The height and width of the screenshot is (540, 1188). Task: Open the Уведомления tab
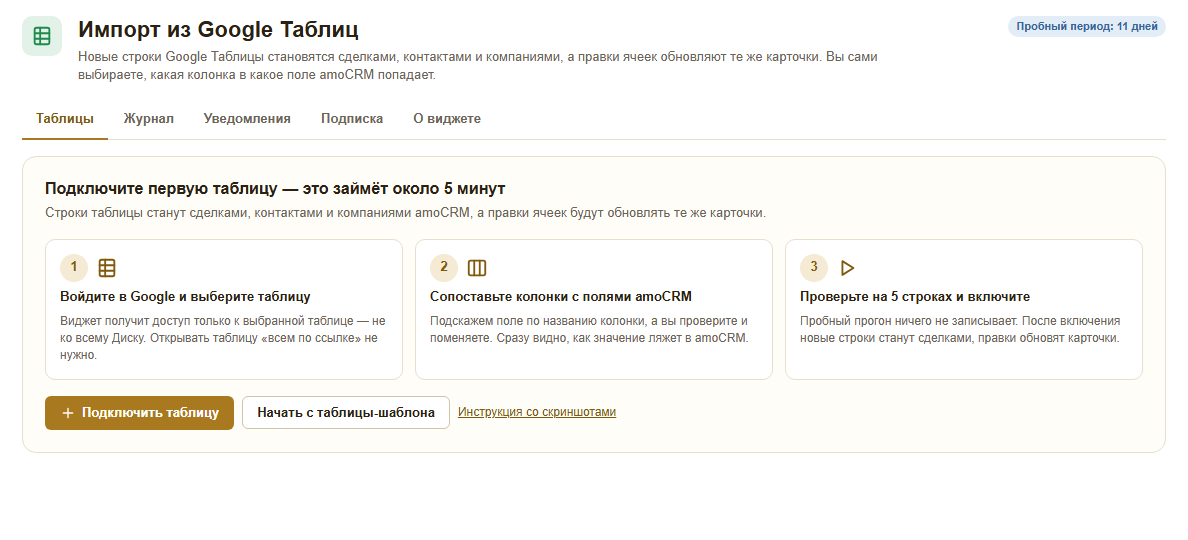tap(247, 119)
